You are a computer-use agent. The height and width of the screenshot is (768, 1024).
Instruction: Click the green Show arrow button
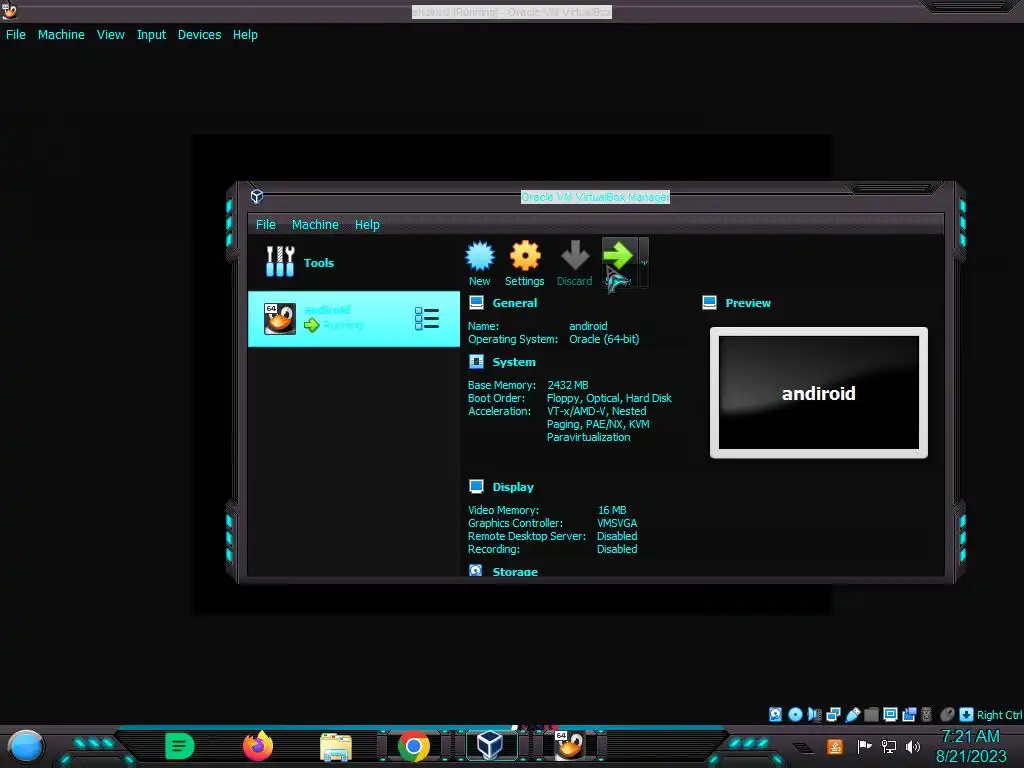[618, 263]
